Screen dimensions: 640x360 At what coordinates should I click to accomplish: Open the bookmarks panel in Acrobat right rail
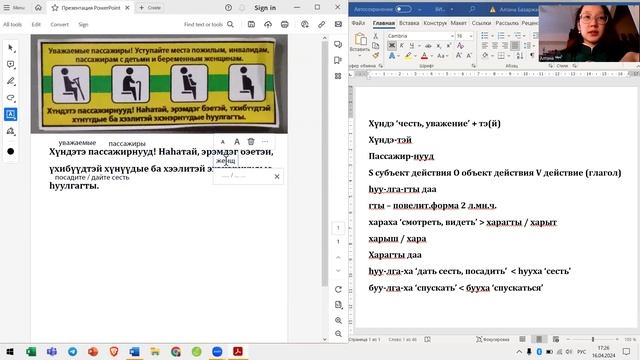(x=338, y=60)
